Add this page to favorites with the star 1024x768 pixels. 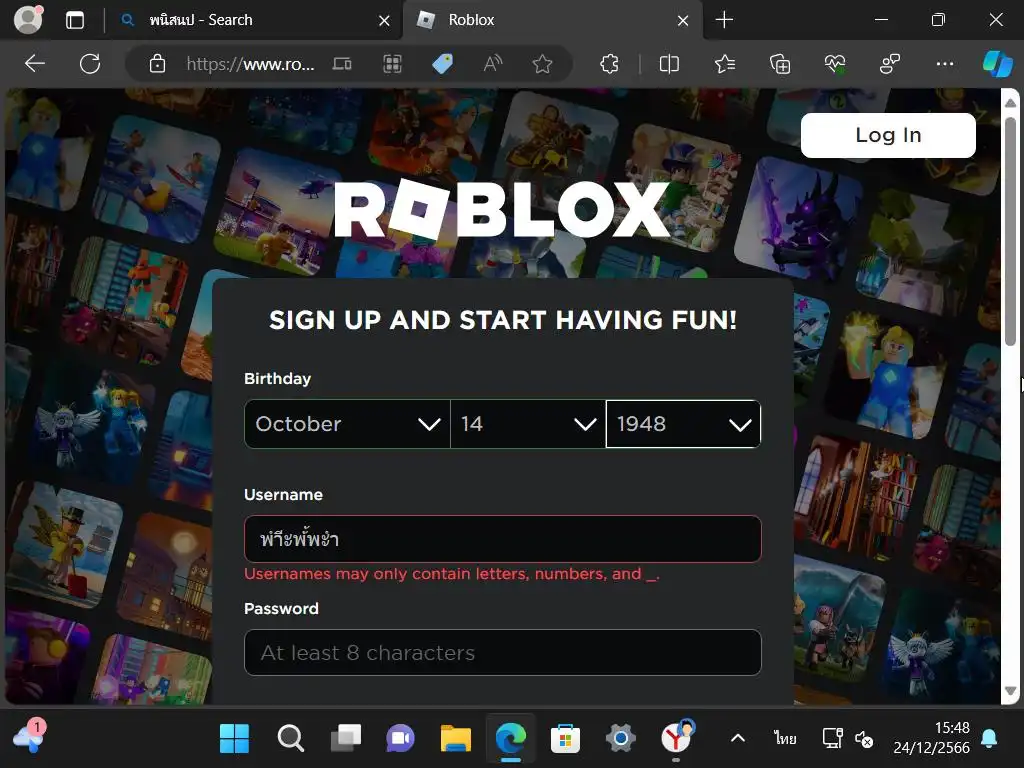[542, 64]
